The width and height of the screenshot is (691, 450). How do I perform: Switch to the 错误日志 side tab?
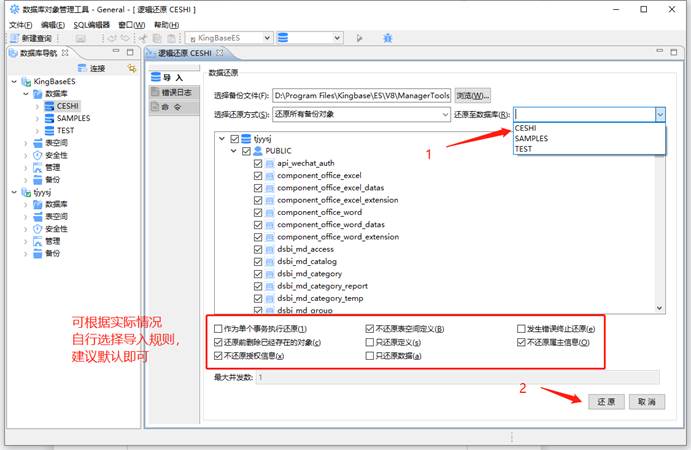[174, 92]
